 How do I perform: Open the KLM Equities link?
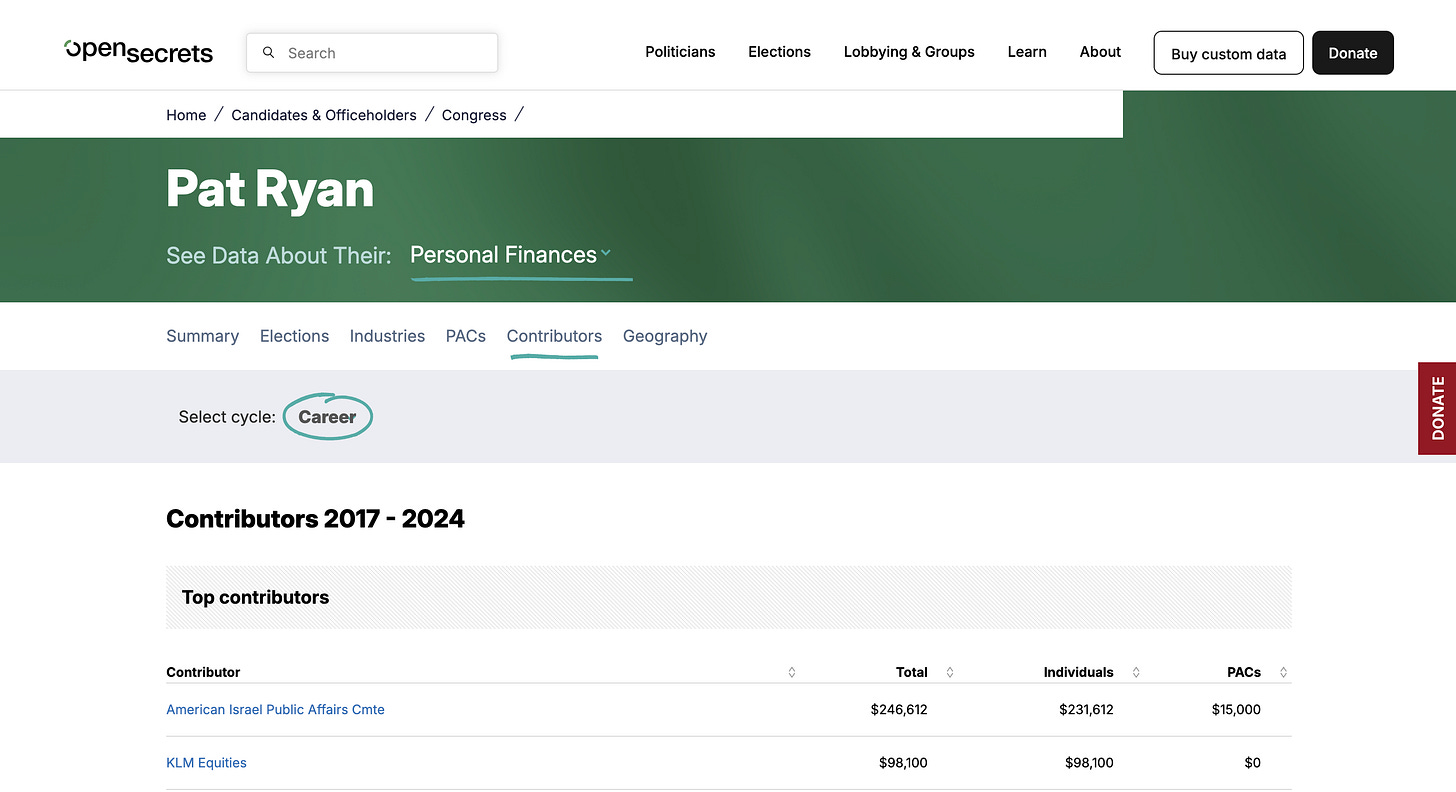click(206, 763)
